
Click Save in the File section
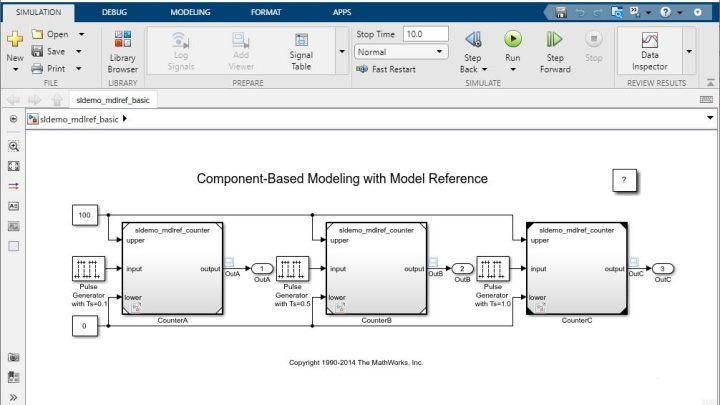[x=48, y=51]
